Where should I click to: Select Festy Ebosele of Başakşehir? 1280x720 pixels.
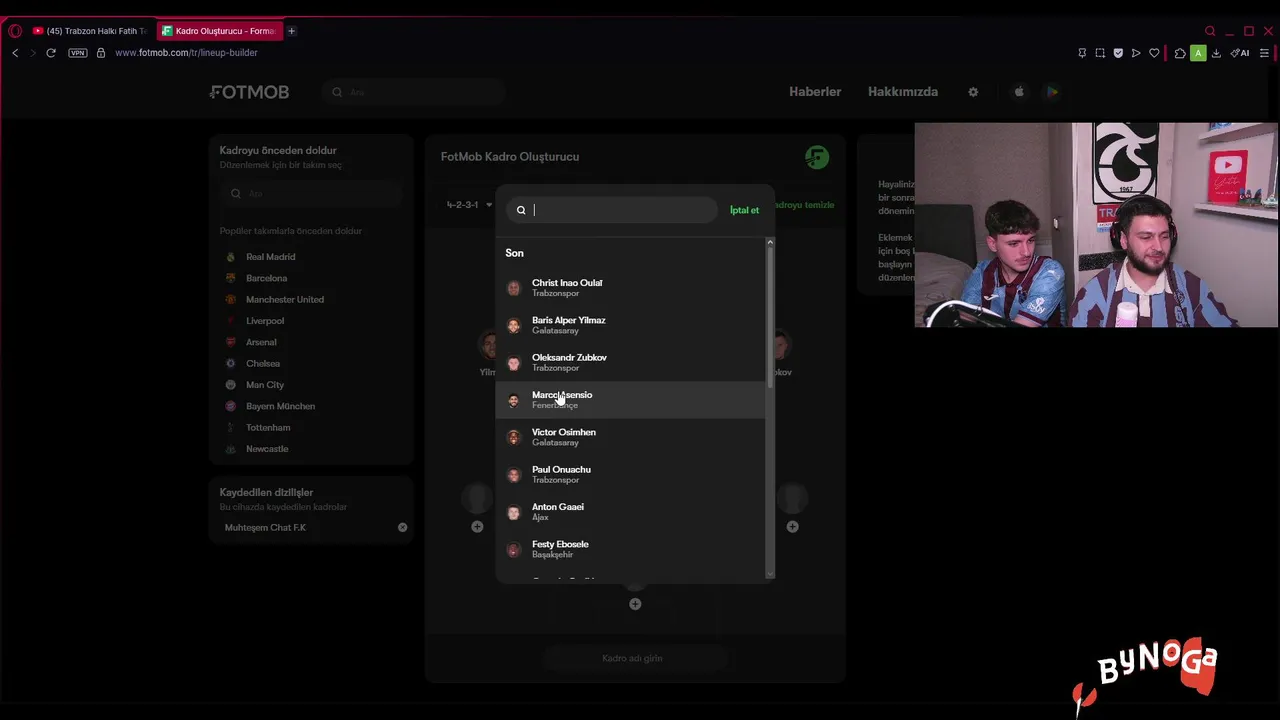(x=631, y=549)
